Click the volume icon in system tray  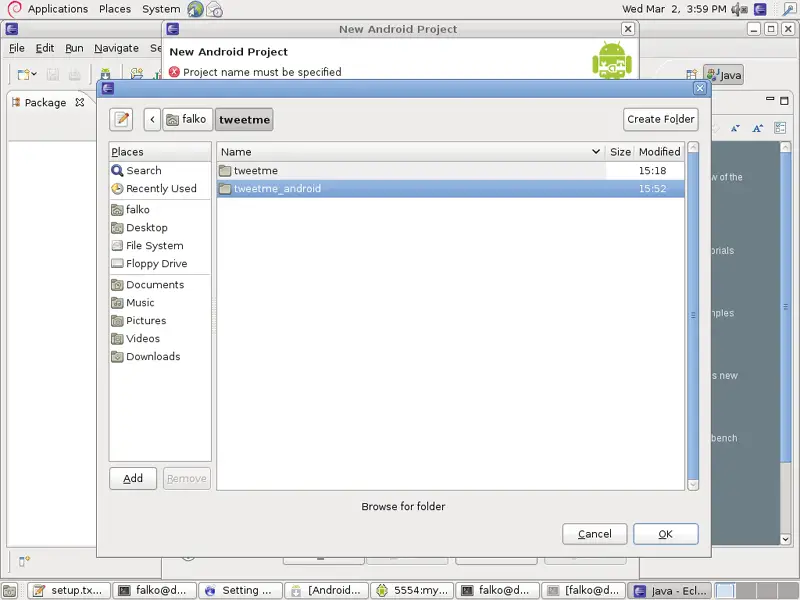click(739, 9)
